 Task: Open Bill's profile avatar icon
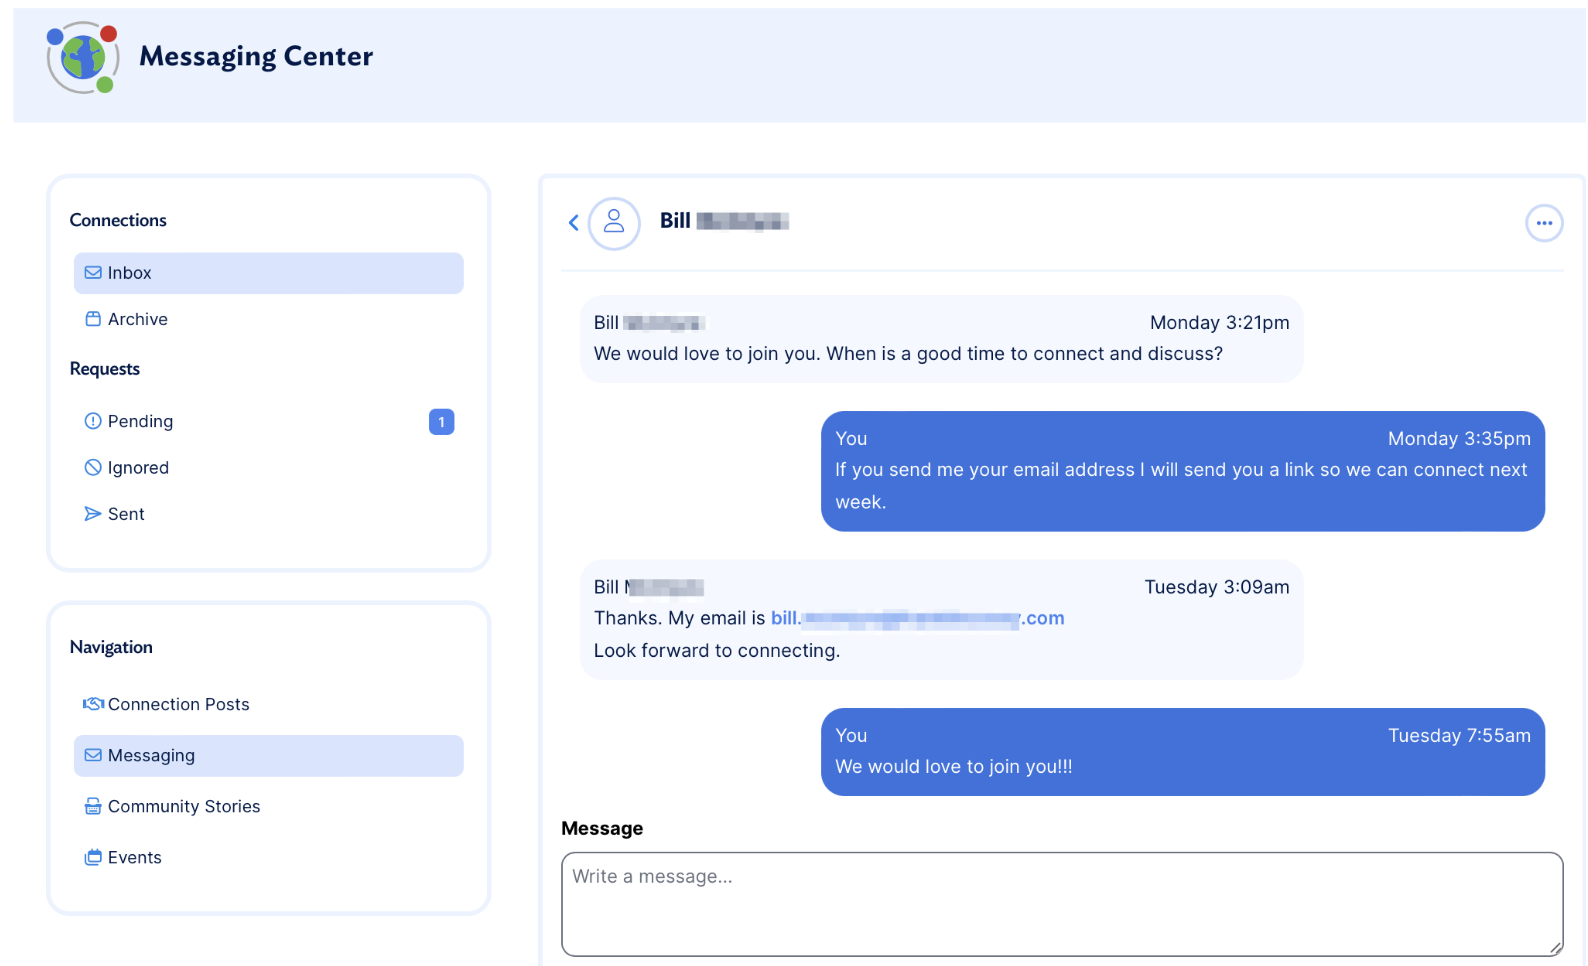(x=614, y=222)
